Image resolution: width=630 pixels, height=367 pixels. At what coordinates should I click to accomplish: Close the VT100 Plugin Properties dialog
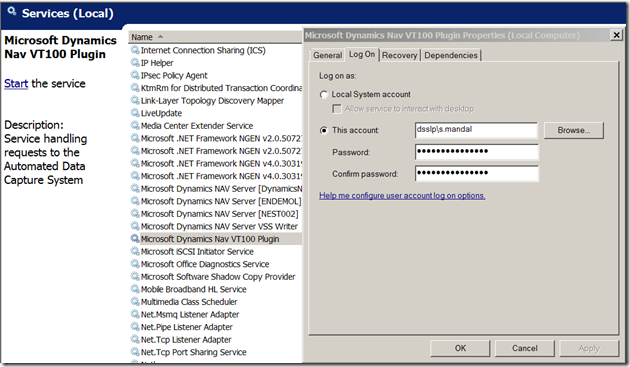click(616, 35)
